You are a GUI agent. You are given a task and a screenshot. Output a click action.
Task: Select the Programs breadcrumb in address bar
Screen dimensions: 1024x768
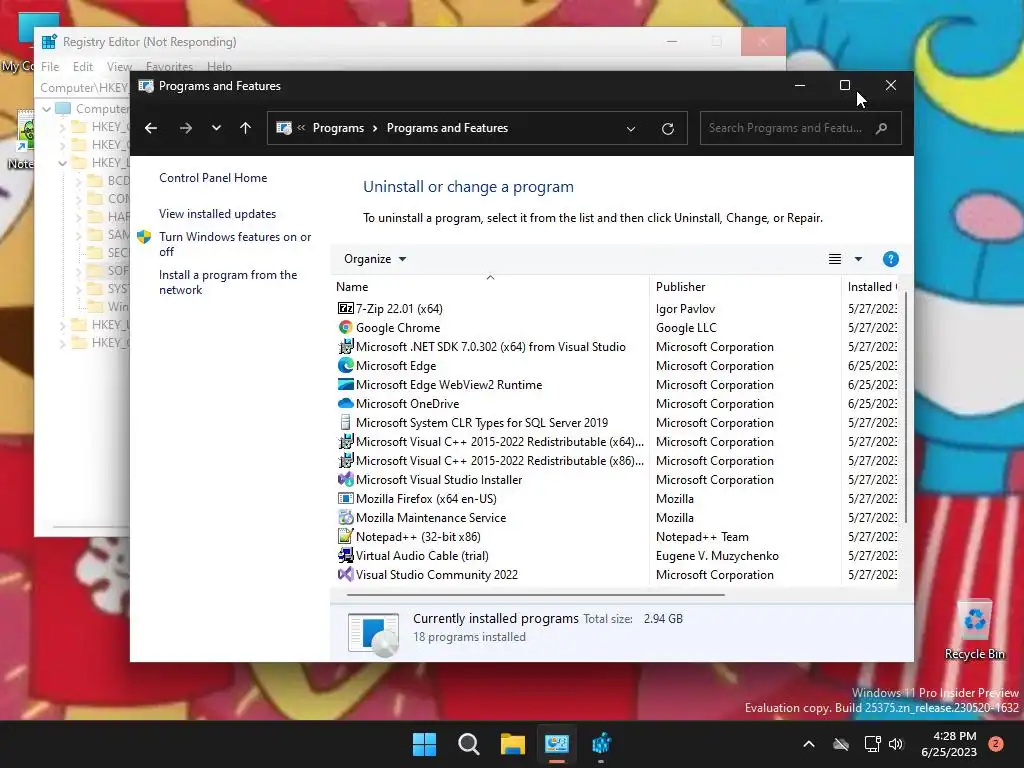click(338, 128)
